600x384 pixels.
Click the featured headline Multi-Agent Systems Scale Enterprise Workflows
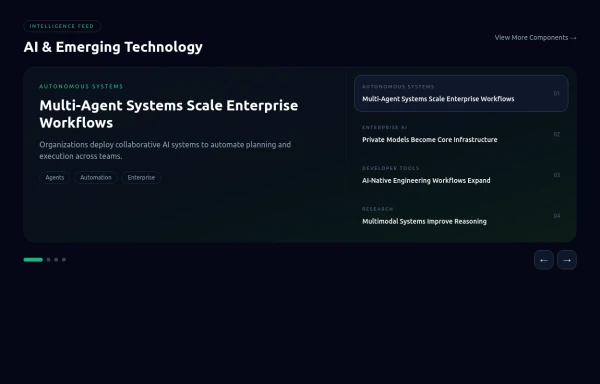point(169,114)
